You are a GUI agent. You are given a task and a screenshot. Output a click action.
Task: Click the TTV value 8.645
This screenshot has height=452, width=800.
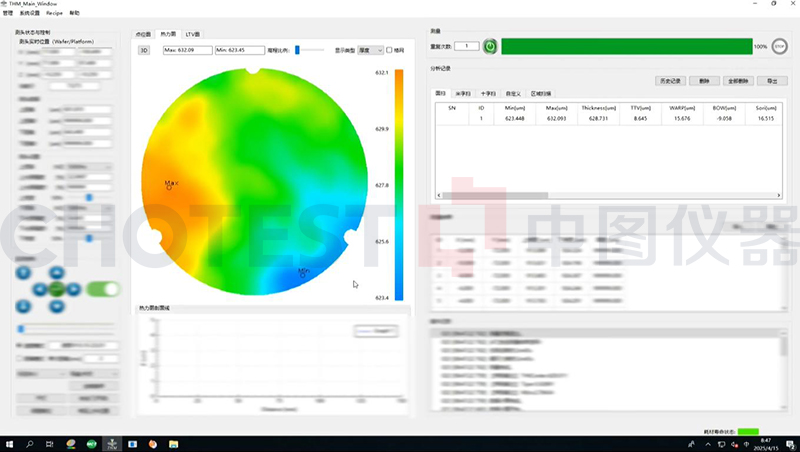[640, 118]
